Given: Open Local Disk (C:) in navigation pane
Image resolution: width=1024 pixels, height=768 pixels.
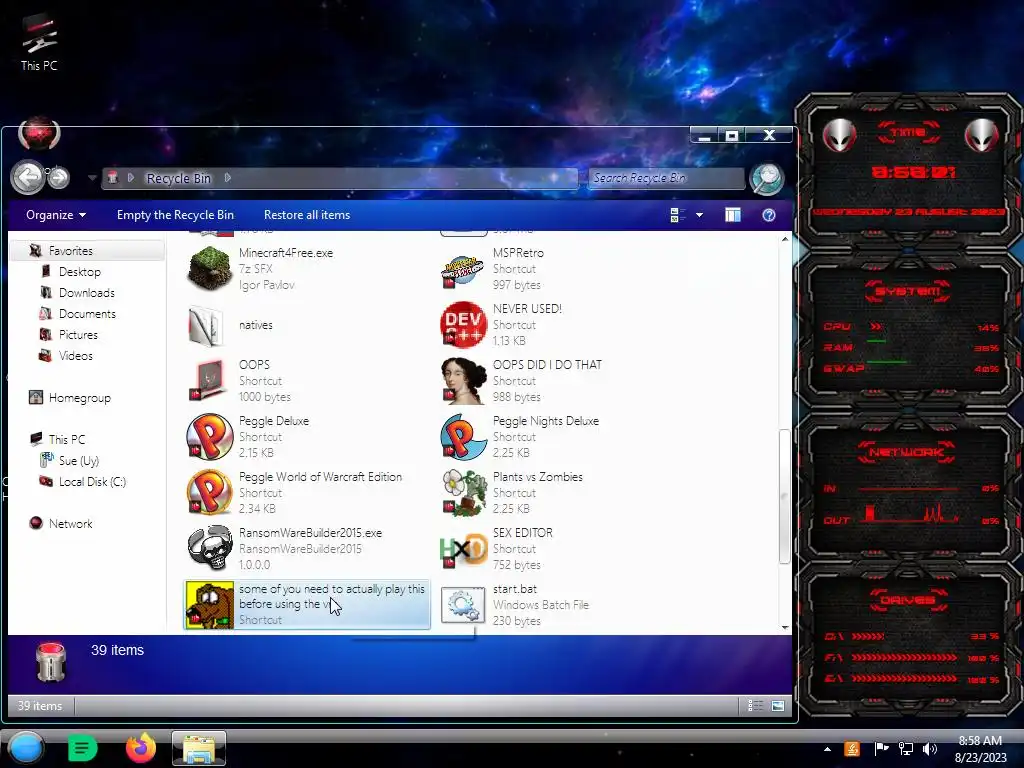Looking at the screenshot, I should click(92, 481).
